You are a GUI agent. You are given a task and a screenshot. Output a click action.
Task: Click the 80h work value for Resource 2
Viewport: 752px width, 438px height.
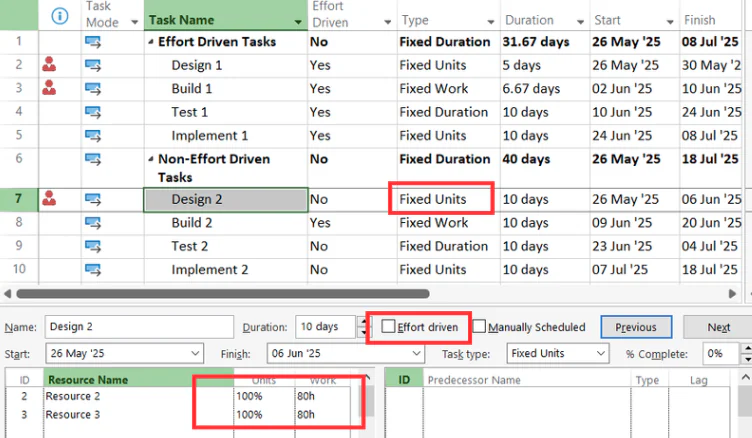[x=306, y=396]
